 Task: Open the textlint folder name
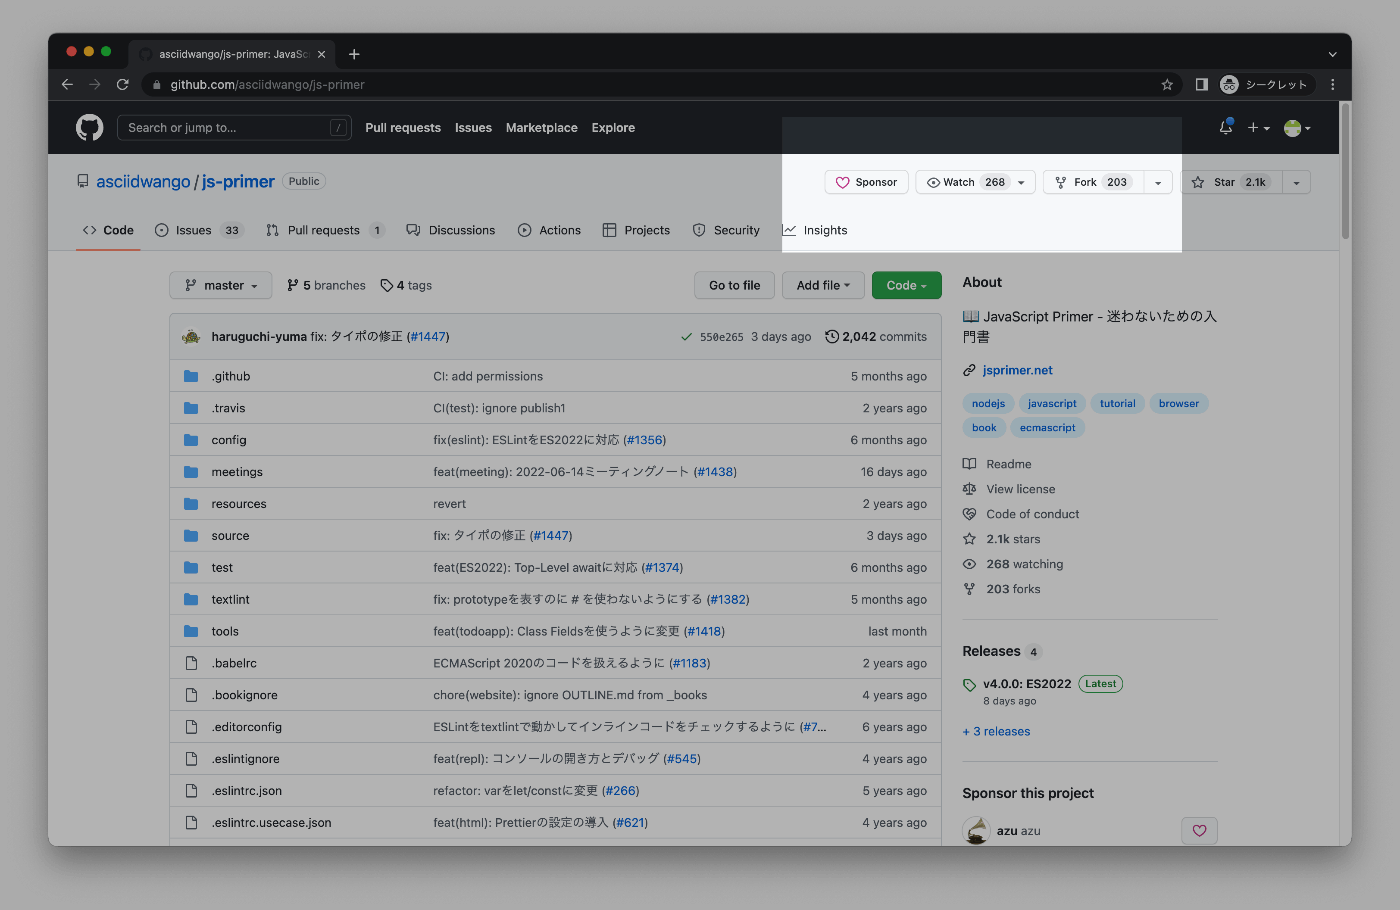(x=231, y=599)
